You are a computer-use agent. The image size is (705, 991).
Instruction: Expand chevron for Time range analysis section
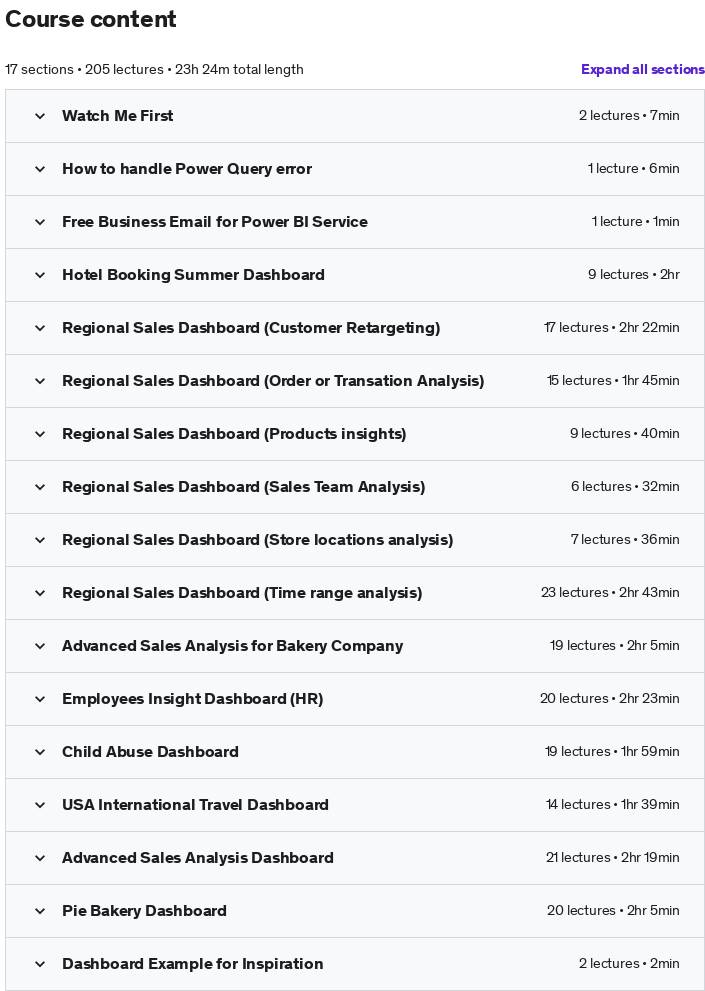(x=40, y=593)
